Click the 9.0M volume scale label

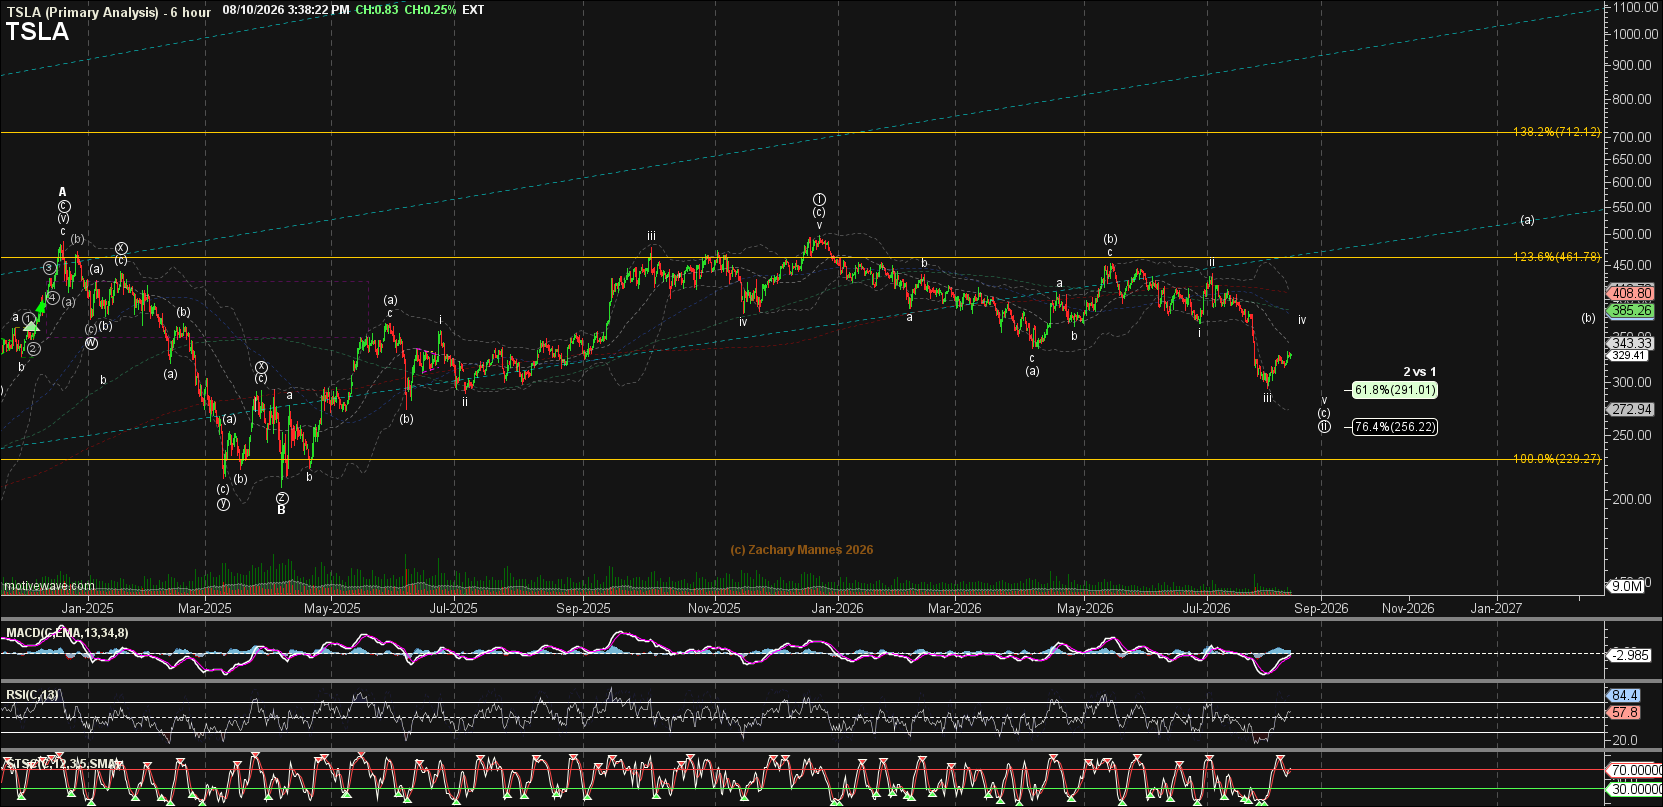click(1627, 586)
